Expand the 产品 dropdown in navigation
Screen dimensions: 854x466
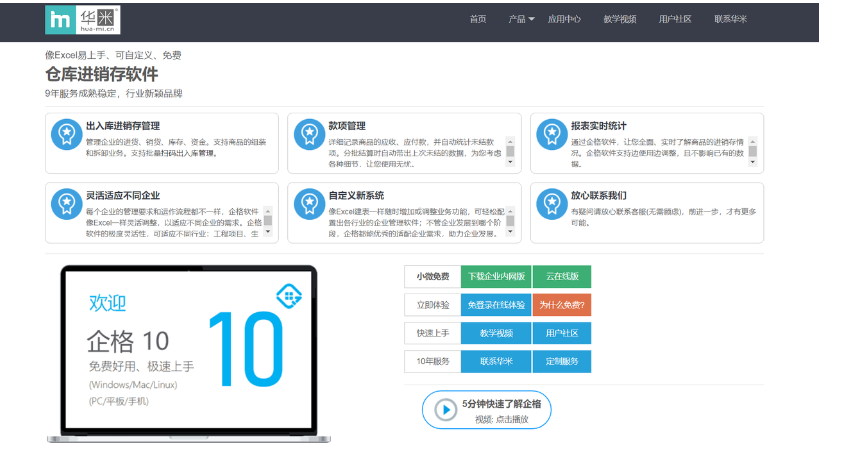tap(521, 19)
